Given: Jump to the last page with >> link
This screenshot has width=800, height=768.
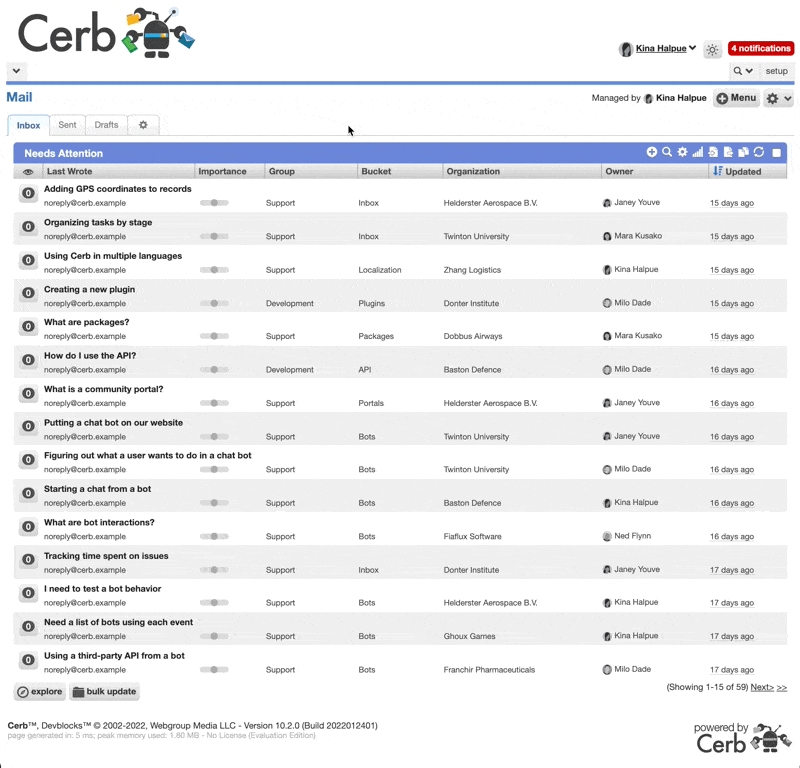Looking at the screenshot, I should point(782,687).
